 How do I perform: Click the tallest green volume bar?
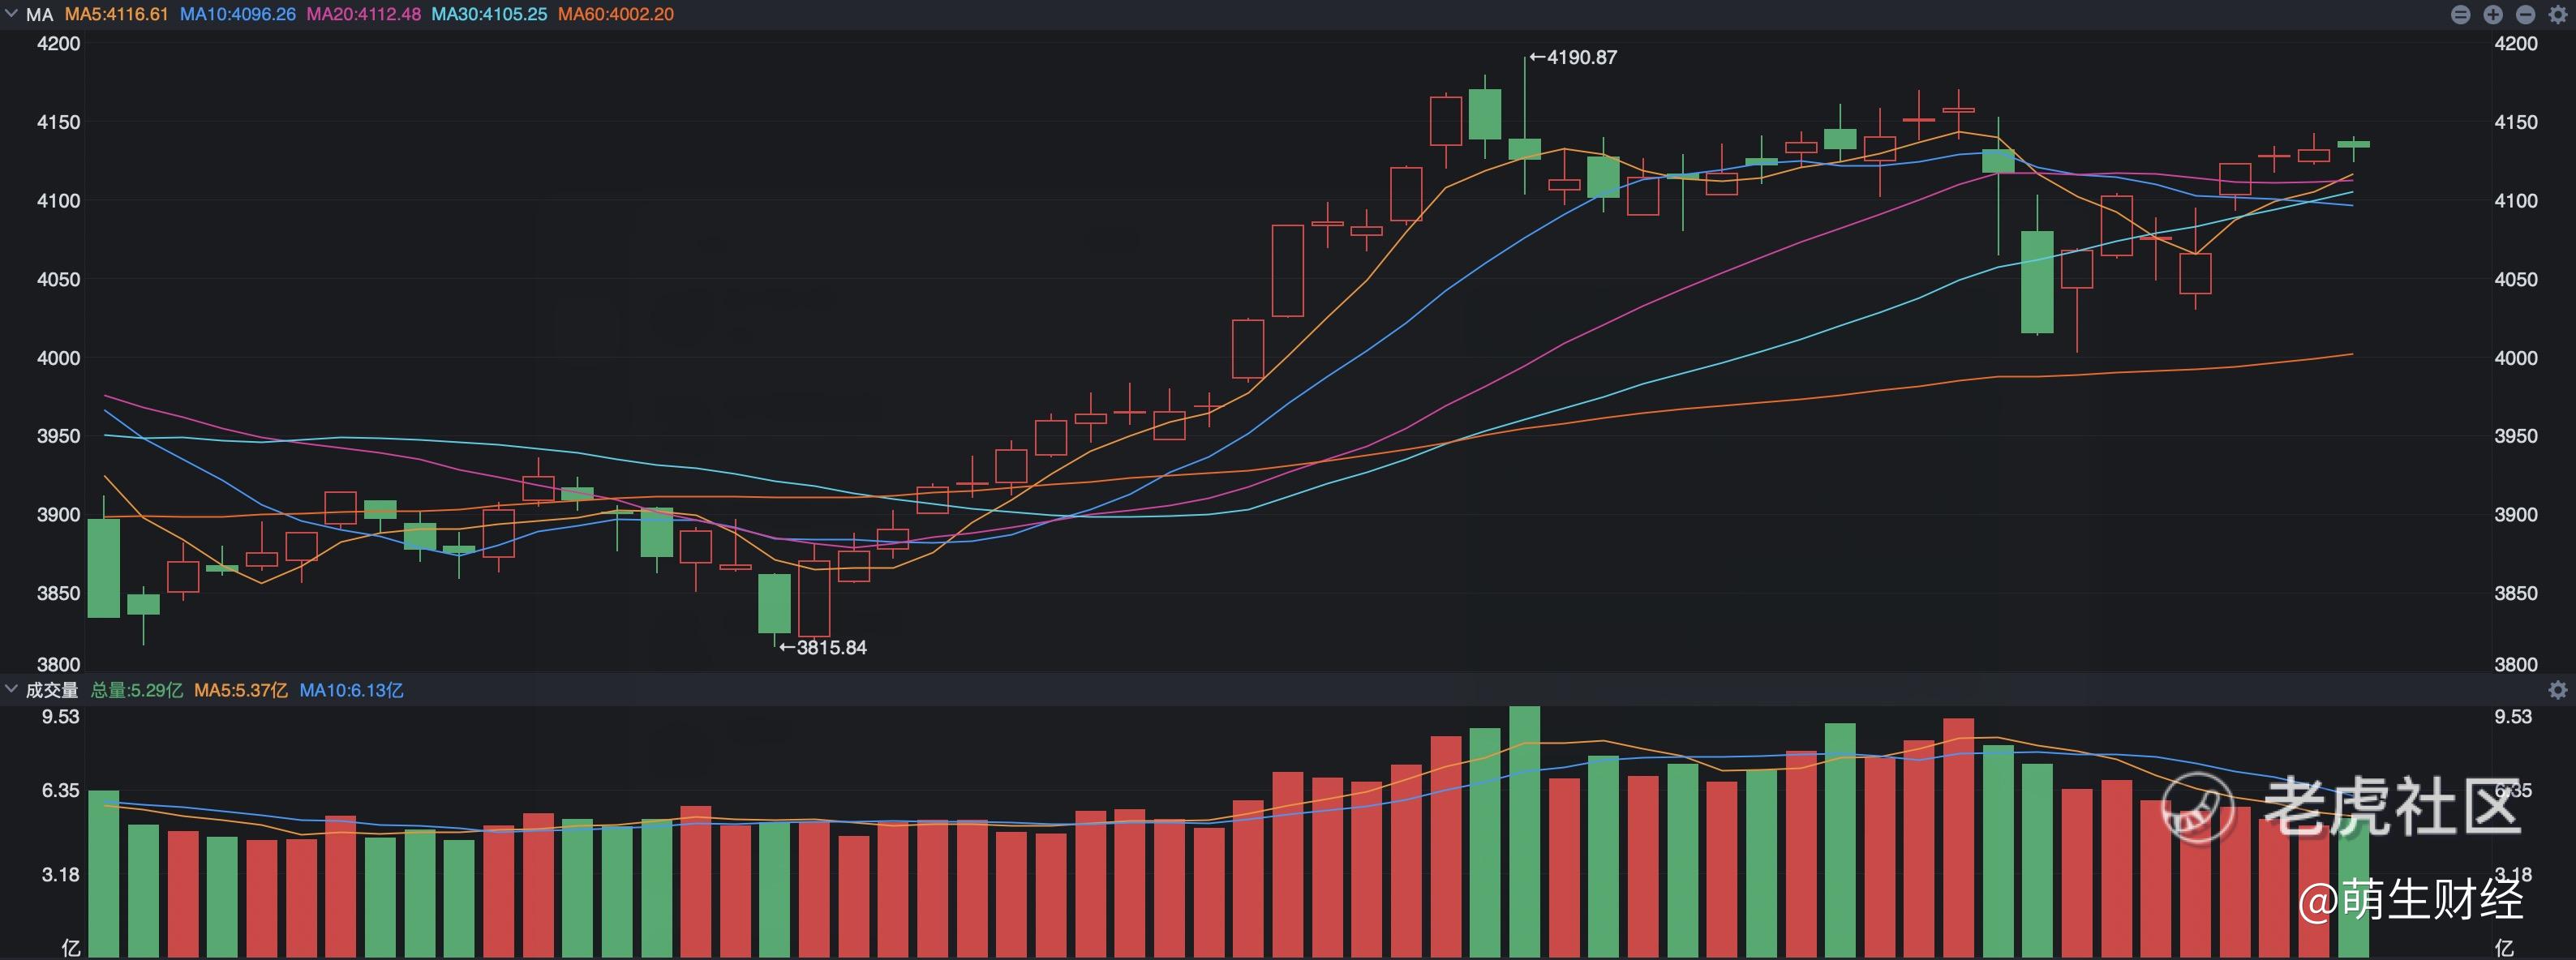tap(1524, 830)
